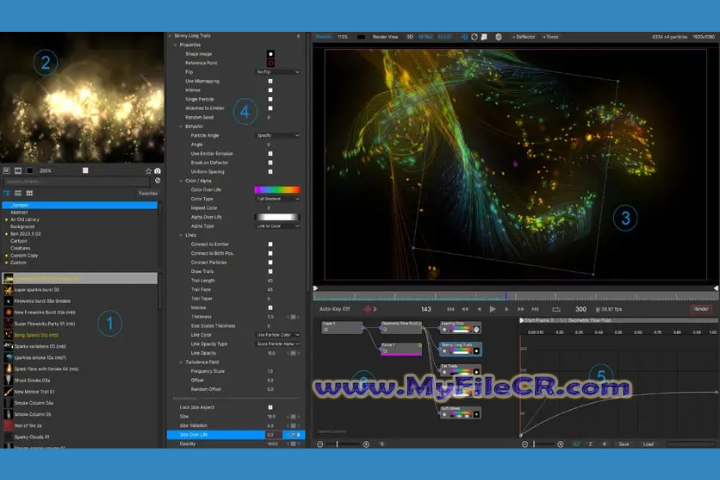This screenshot has height=480, width=720.
Task: Edit the Color Over Life gradient
Action: tap(277, 190)
